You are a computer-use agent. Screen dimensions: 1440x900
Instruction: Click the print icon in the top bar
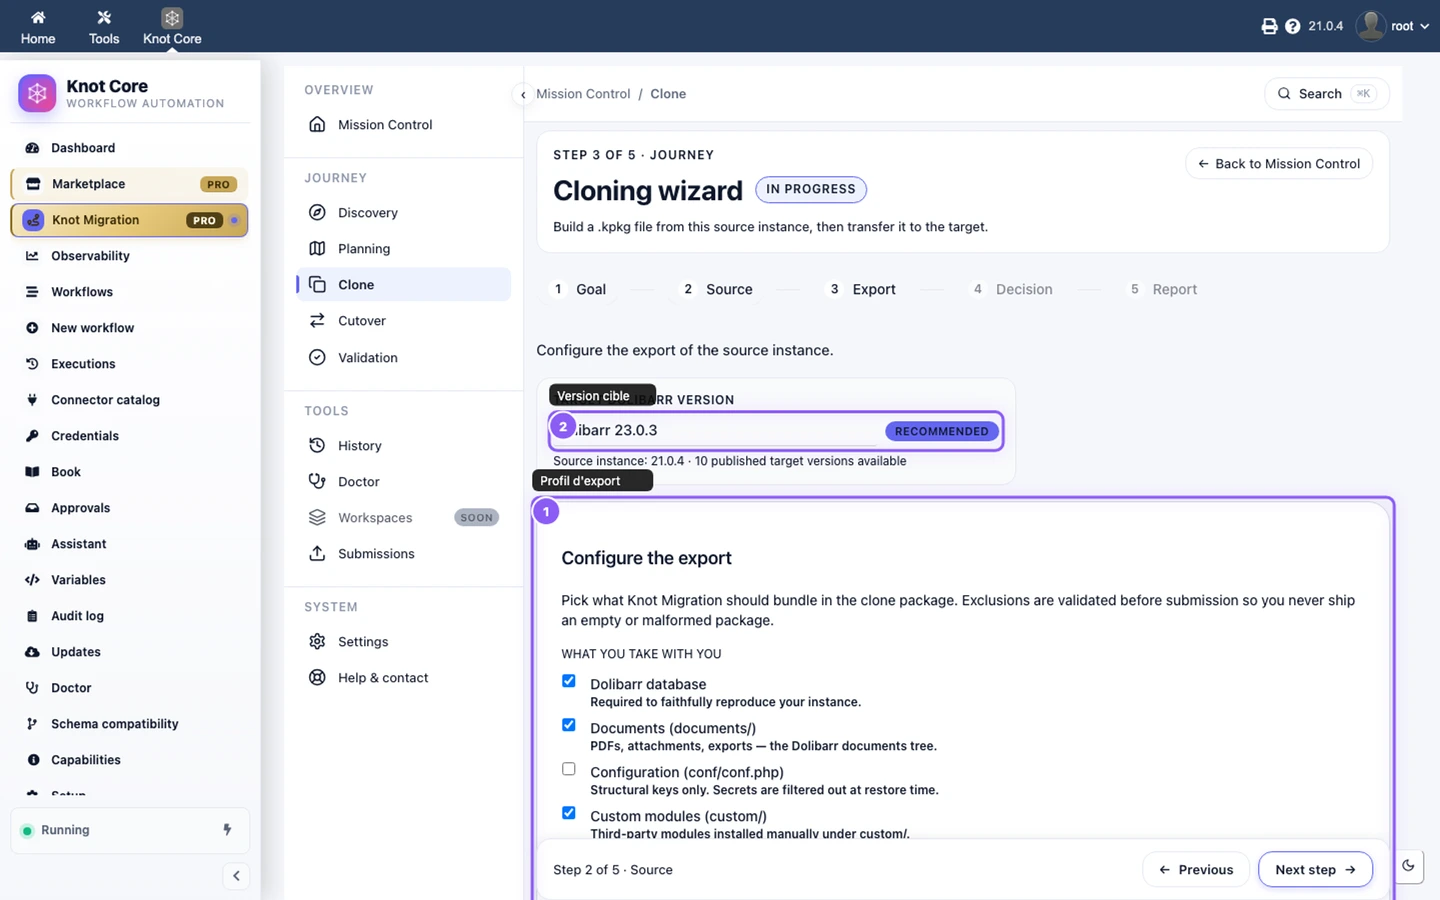point(1269,26)
